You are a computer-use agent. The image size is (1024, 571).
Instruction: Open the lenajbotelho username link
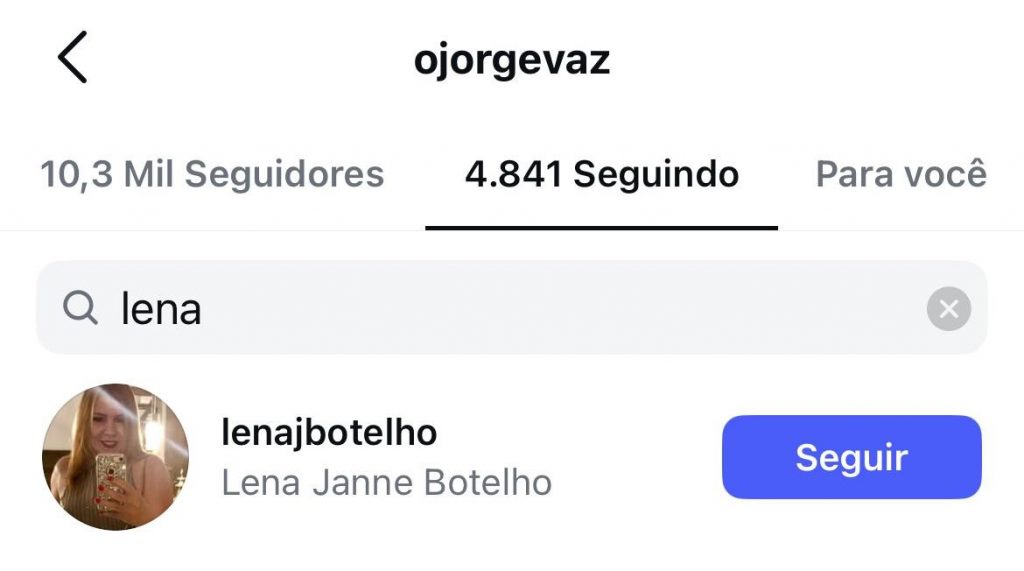[x=328, y=433]
